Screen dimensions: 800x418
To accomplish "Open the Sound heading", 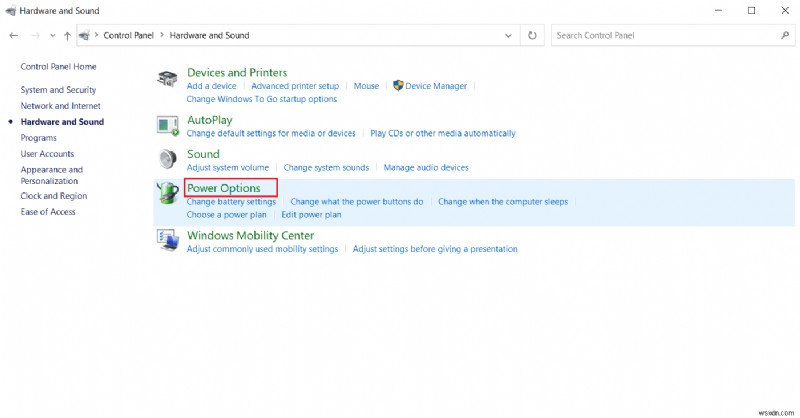I will click(203, 154).
